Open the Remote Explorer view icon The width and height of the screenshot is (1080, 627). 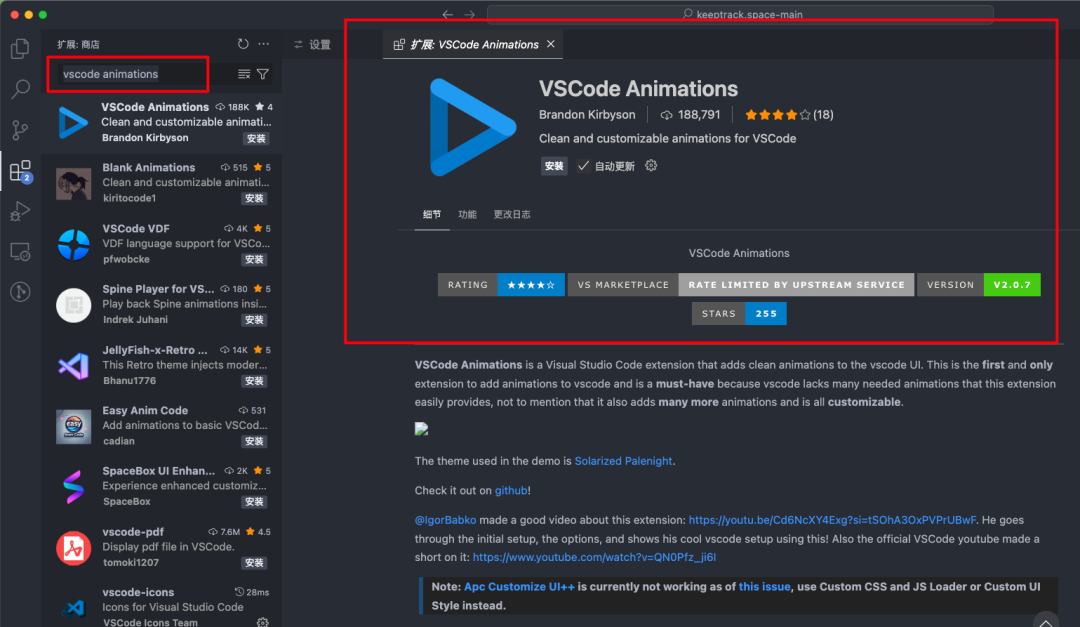pyautogui.click(x=20, y=251)
